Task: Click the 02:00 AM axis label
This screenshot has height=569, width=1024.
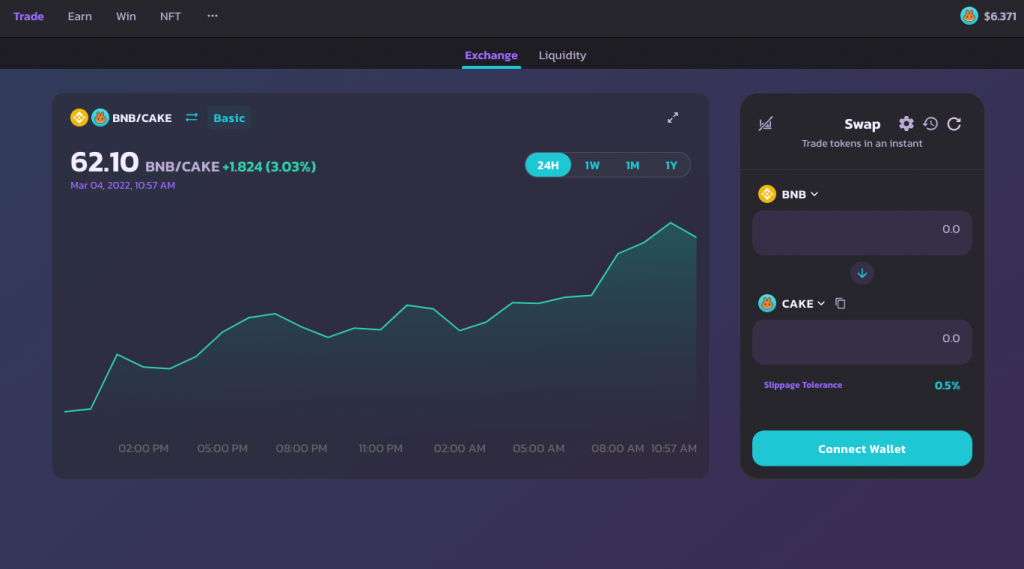Action: tap(460, 448)
